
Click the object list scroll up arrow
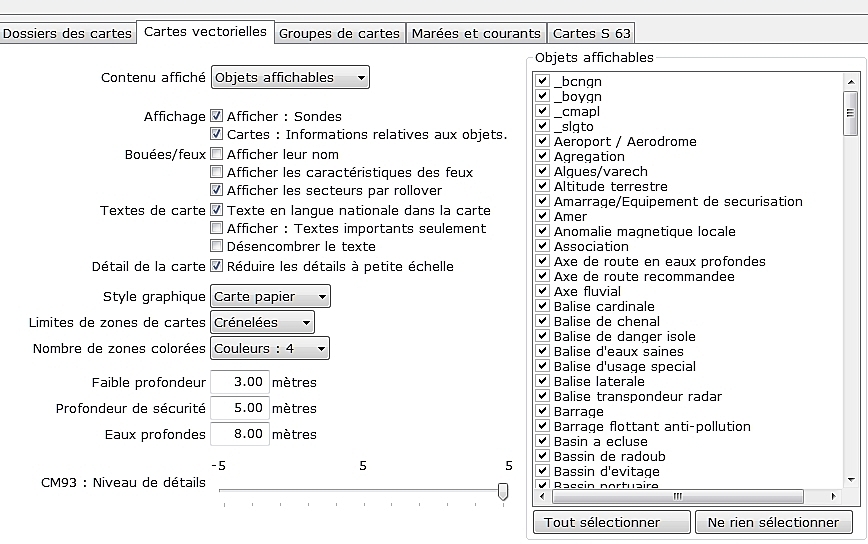[x=851, y=82]
